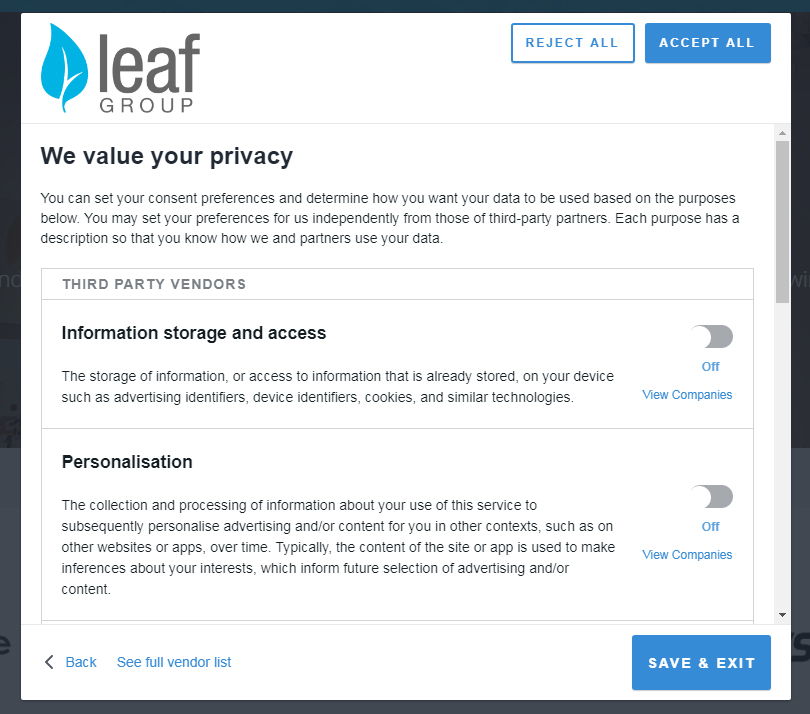The image size is (810, 714).
Task: View Companies for Information storage and access
Action: pos(687,395)
